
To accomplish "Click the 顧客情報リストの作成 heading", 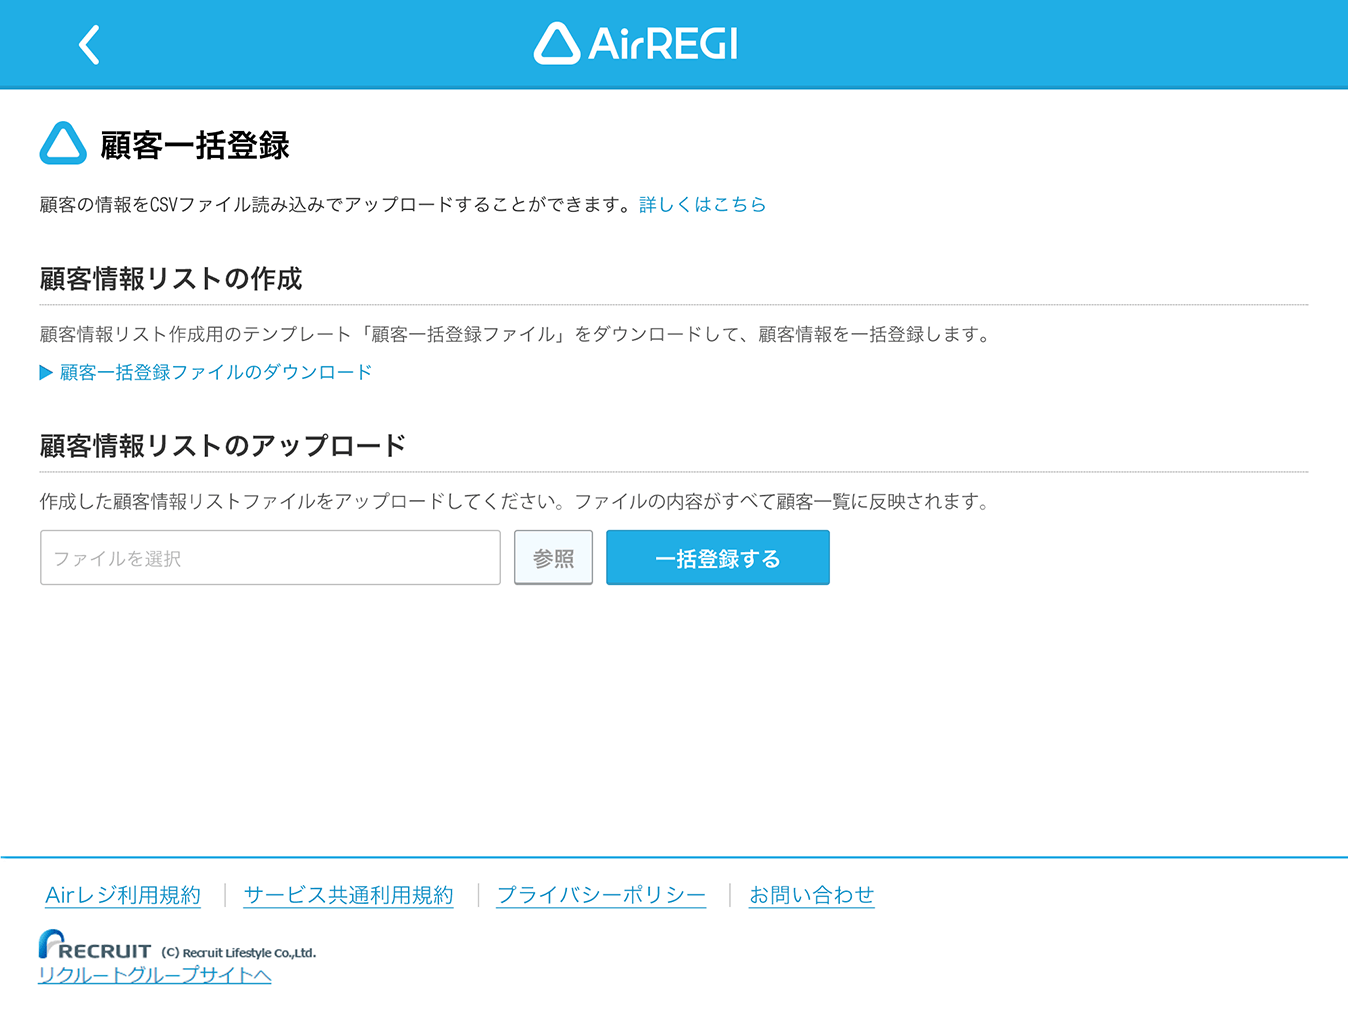I will 171,279.
